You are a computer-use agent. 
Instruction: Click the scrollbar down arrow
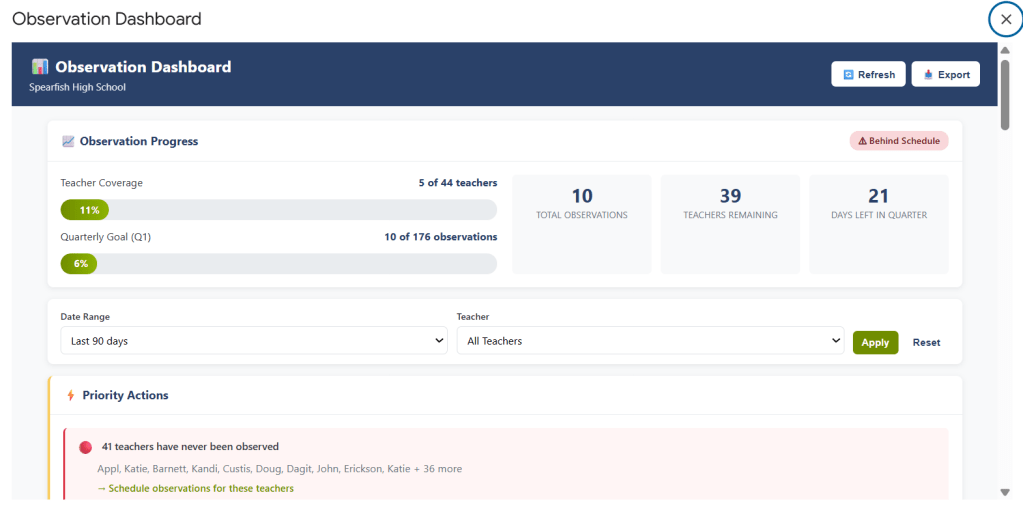tap(1005, 492)
